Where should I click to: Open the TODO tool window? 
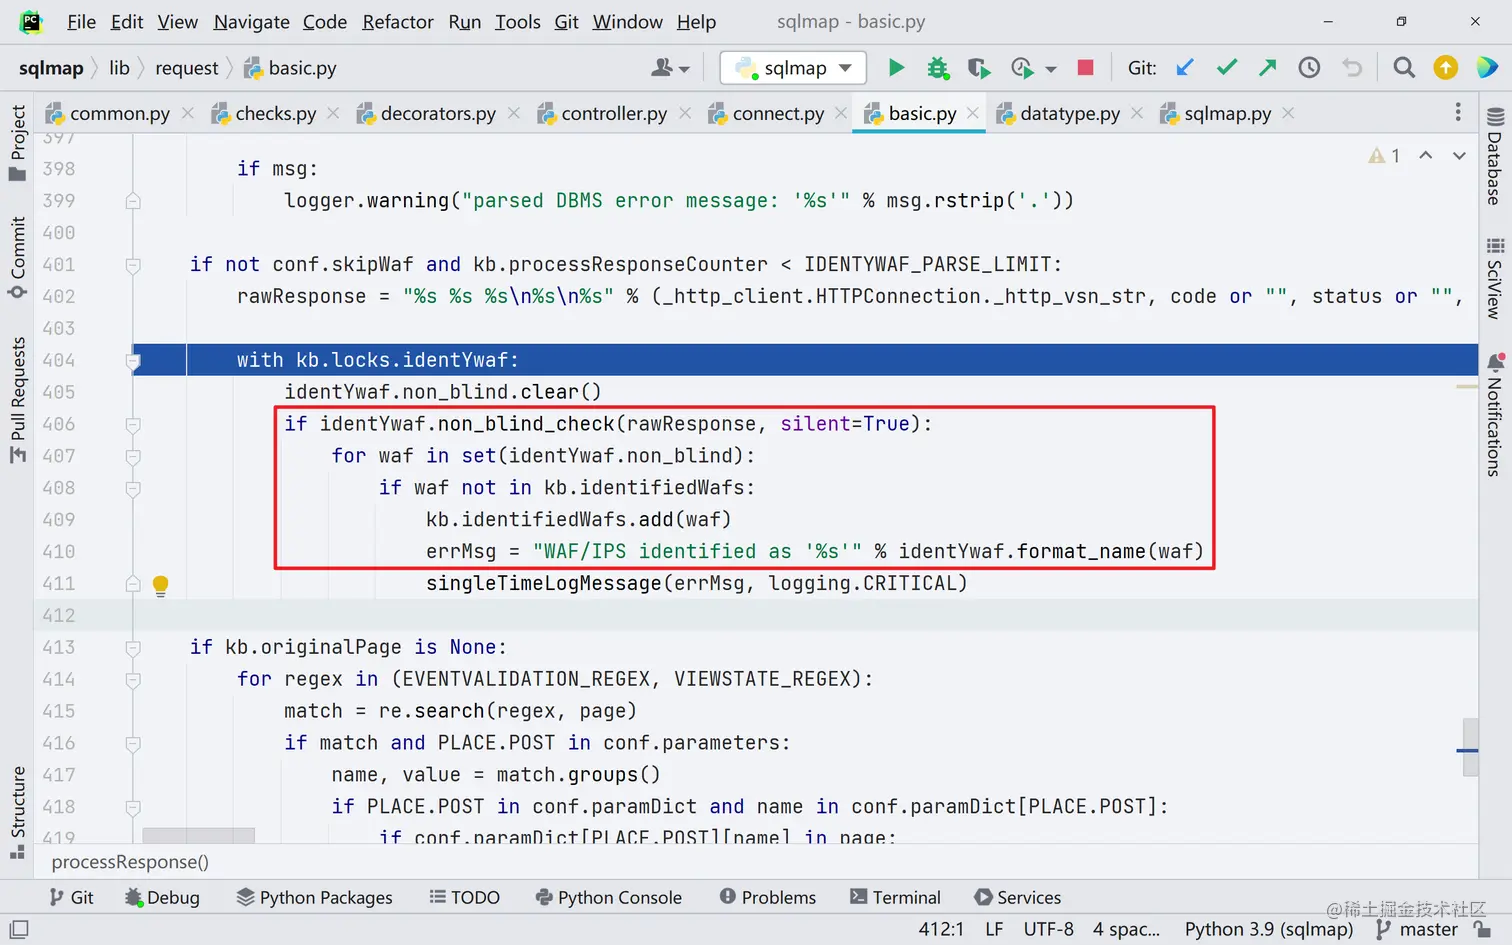[464, 897]
